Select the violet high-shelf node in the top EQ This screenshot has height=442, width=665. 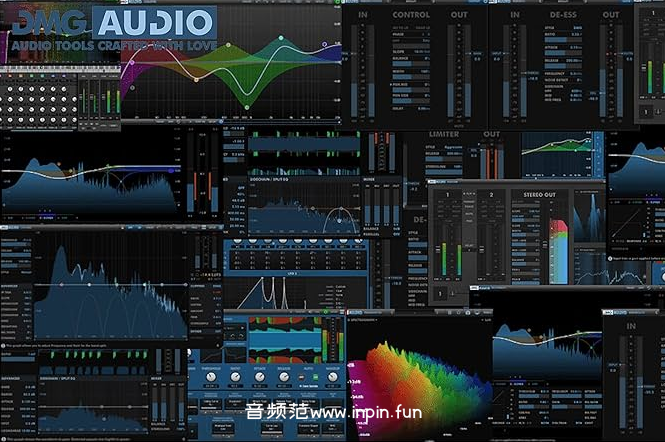coord(324,44)
